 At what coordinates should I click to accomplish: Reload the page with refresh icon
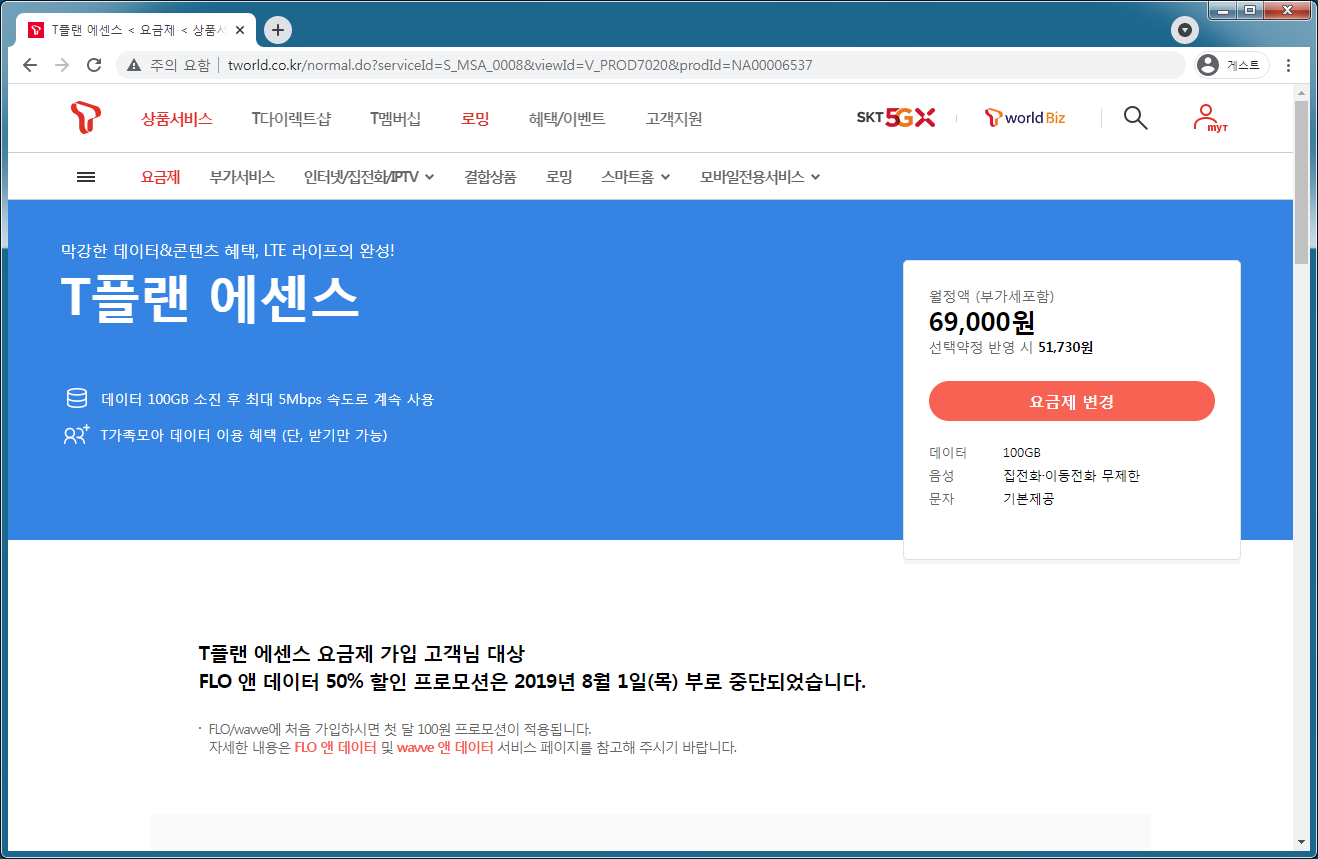coord(94,65)
